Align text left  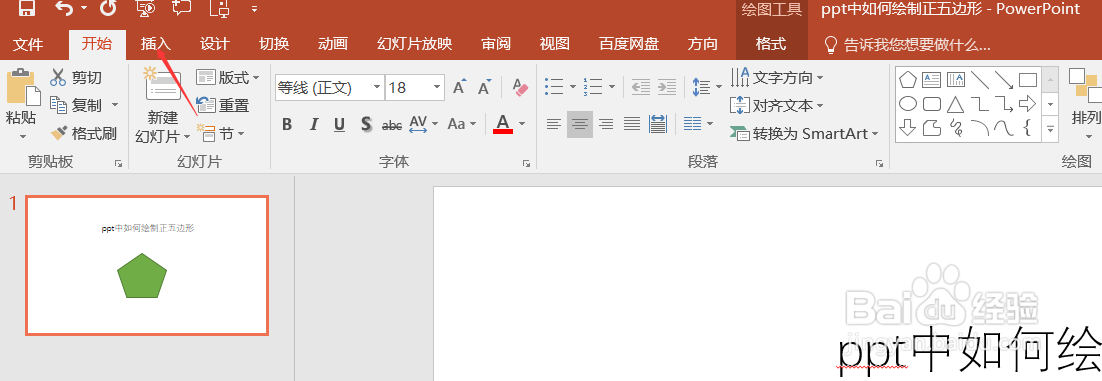554,124
